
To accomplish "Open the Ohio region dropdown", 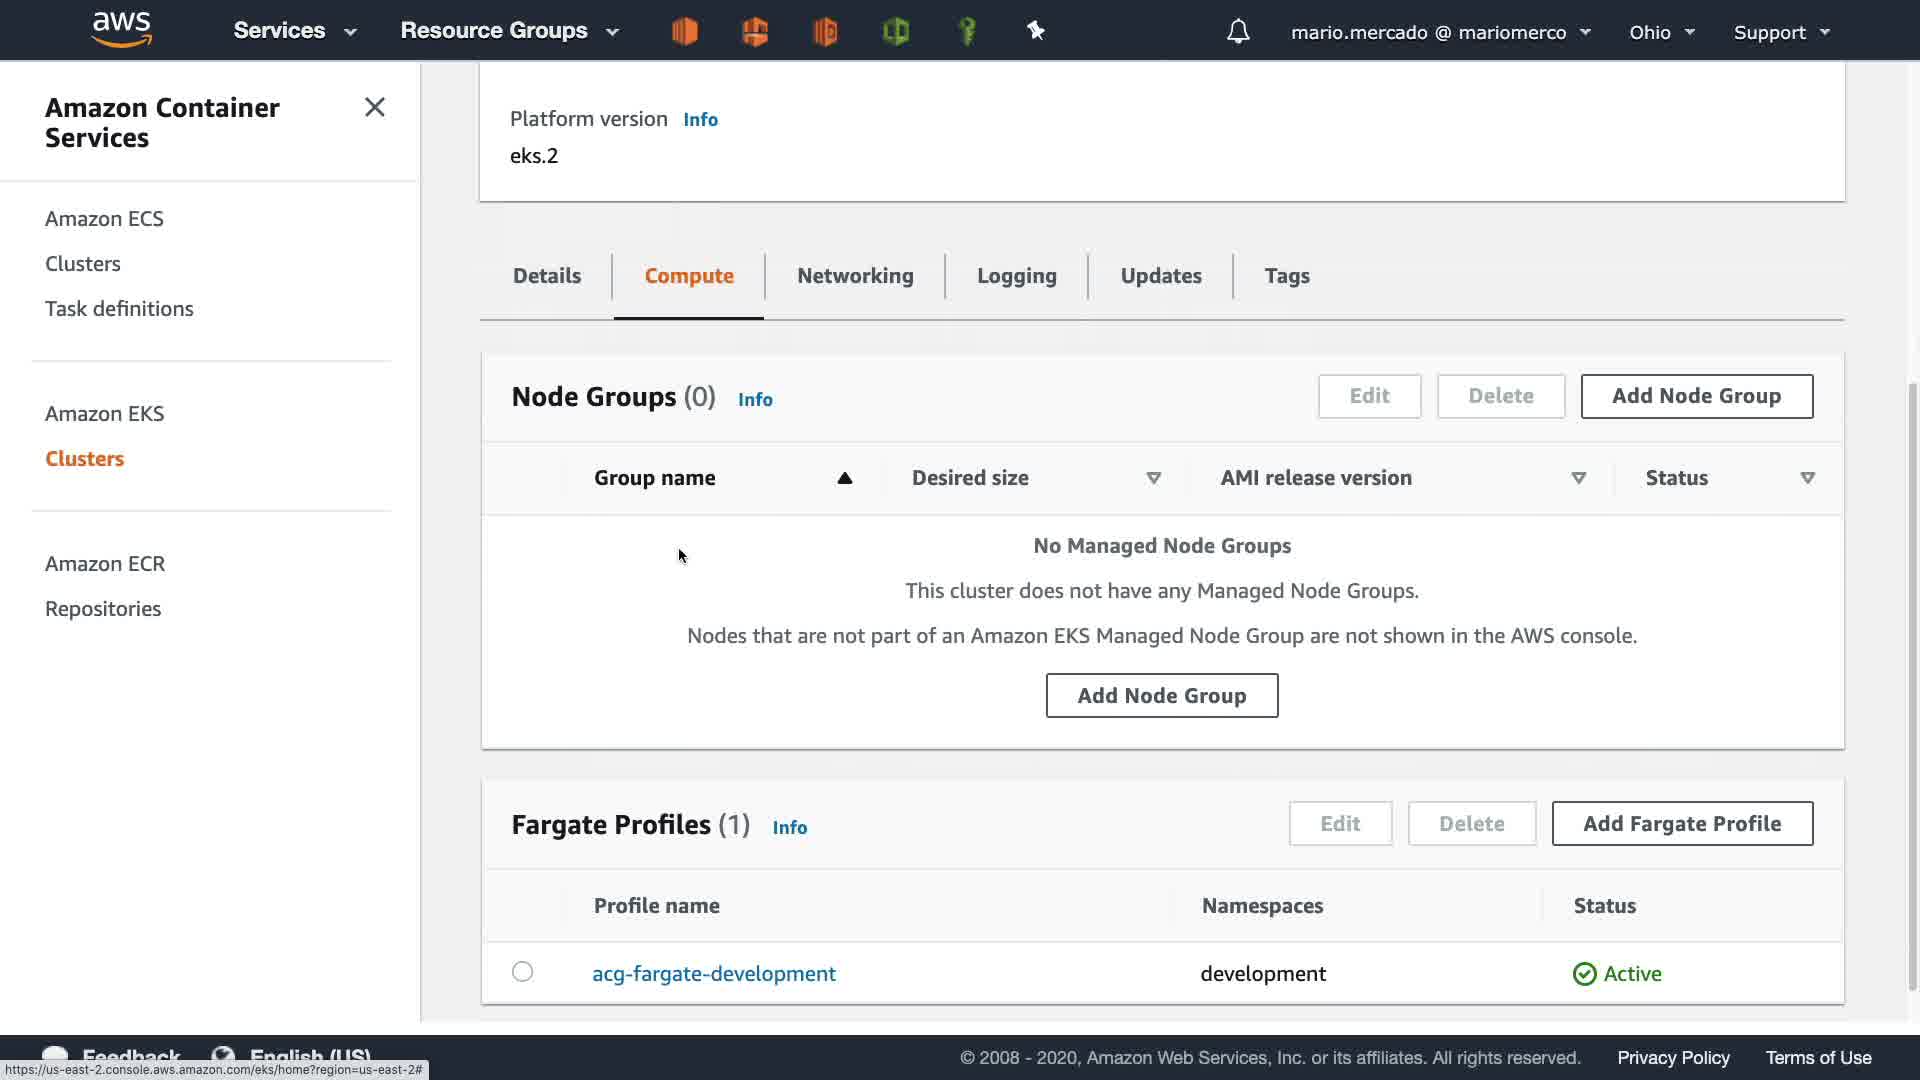I will 1661,32.
